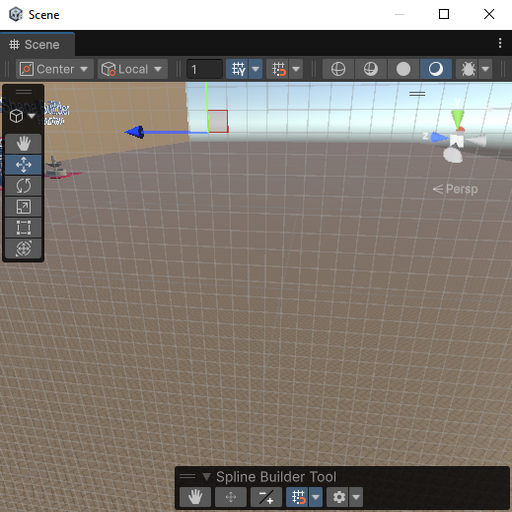Select shaded wireframe draw mode
Image resolution: width=512 pixels, height=512 pixels.
point(371,69)
